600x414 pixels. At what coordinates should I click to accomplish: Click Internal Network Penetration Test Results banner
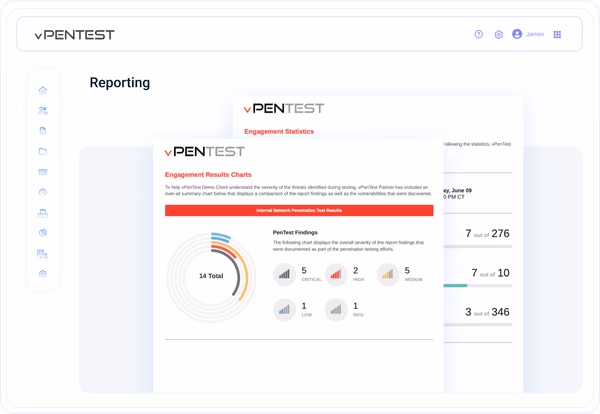pyautogui.click(x=299, y=210)
